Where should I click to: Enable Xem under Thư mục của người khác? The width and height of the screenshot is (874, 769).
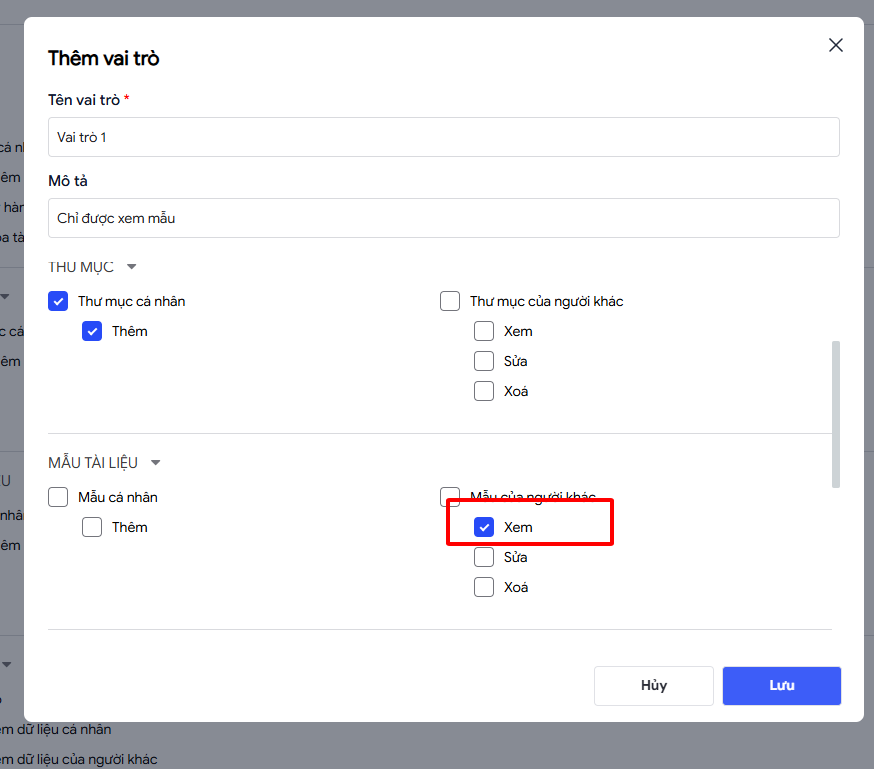(484, 331)
